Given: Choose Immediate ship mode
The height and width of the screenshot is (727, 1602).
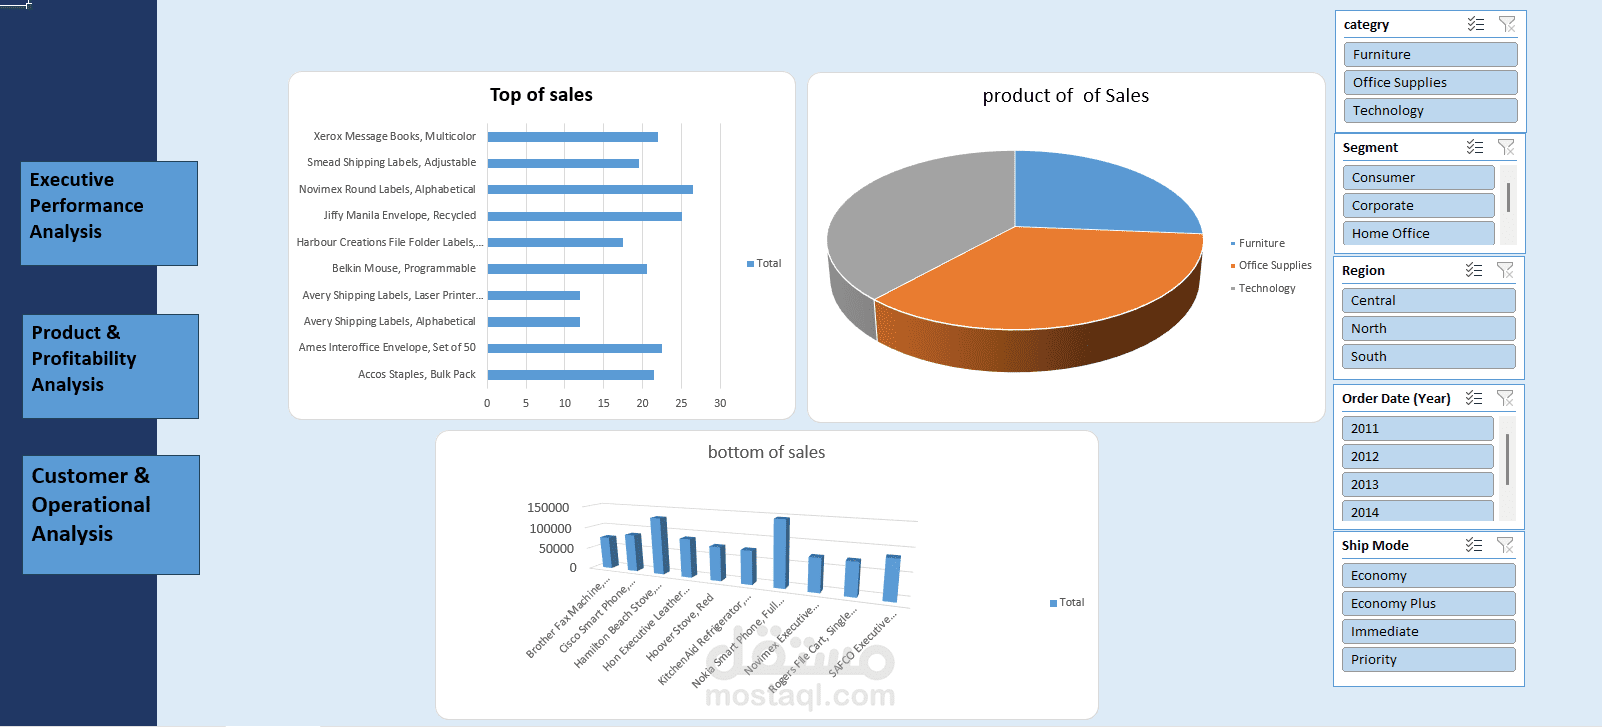Looking at the screenshot, I should [1428, 631].
